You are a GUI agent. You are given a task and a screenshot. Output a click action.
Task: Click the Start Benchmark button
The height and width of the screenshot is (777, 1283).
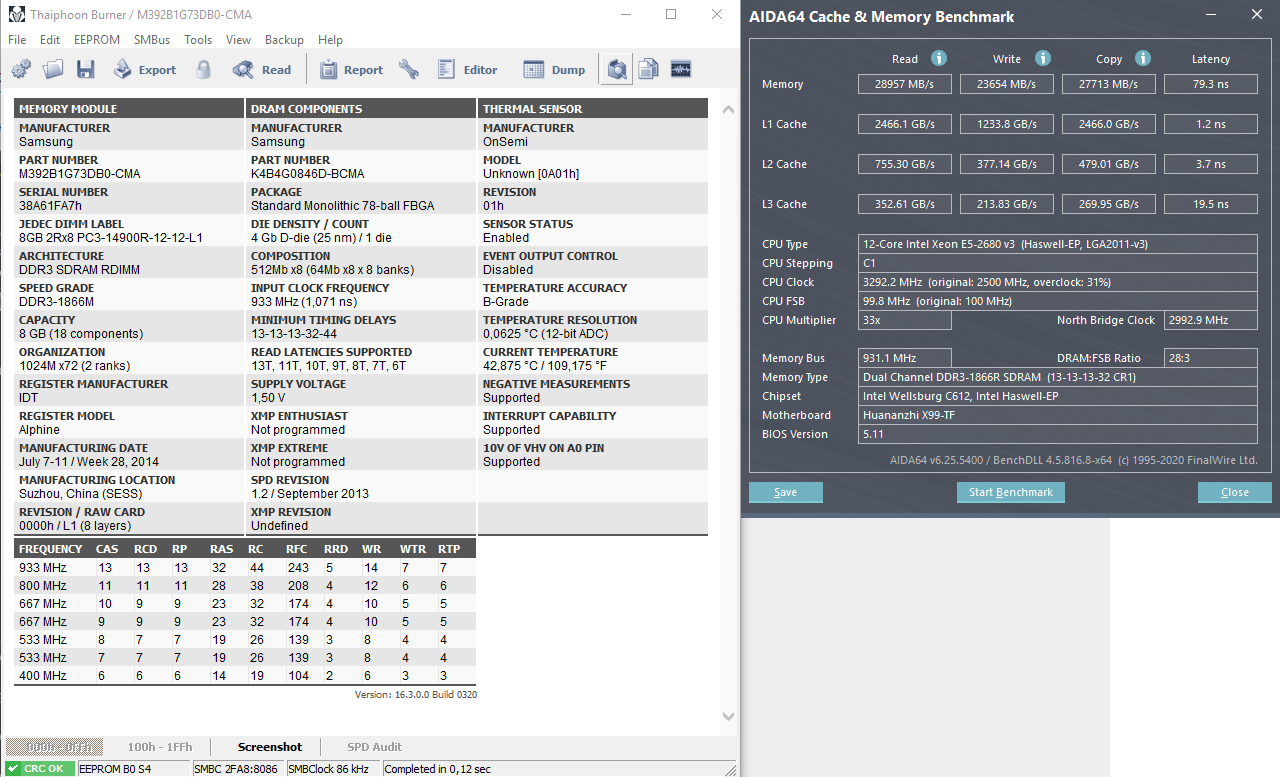(1011, 492)
